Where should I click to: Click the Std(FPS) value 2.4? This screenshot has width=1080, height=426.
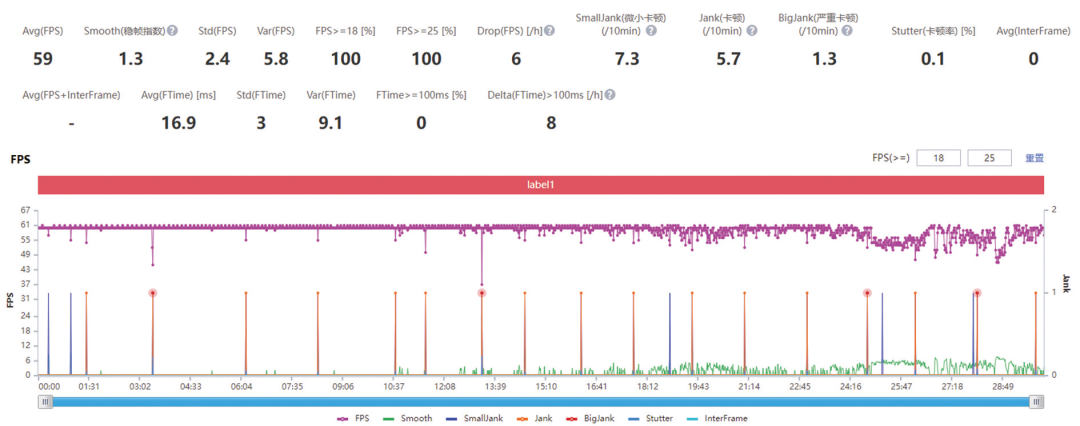coord(217,59)
